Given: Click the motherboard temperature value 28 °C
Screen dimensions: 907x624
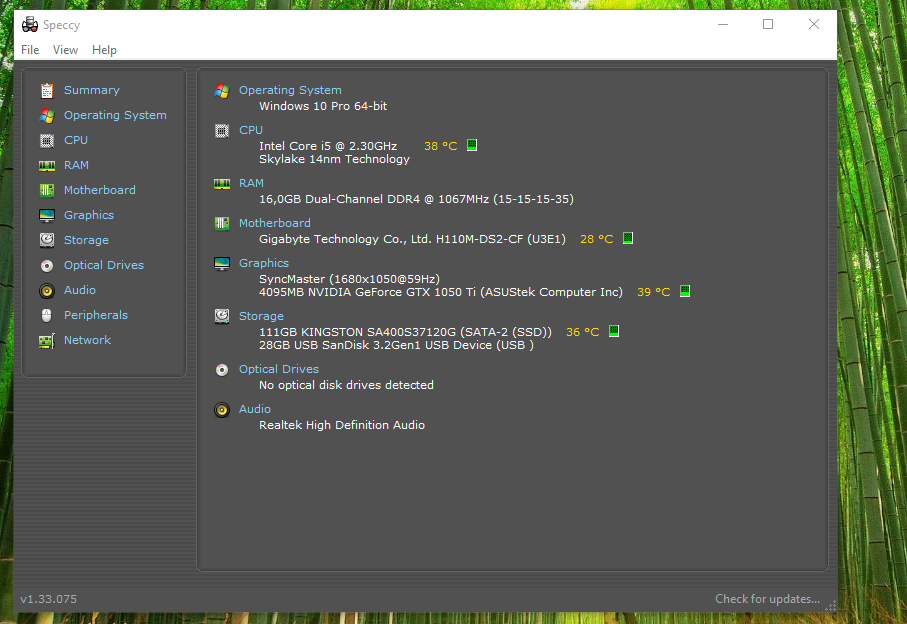Looking at the screenshot, I should click(x=596, y=239).
